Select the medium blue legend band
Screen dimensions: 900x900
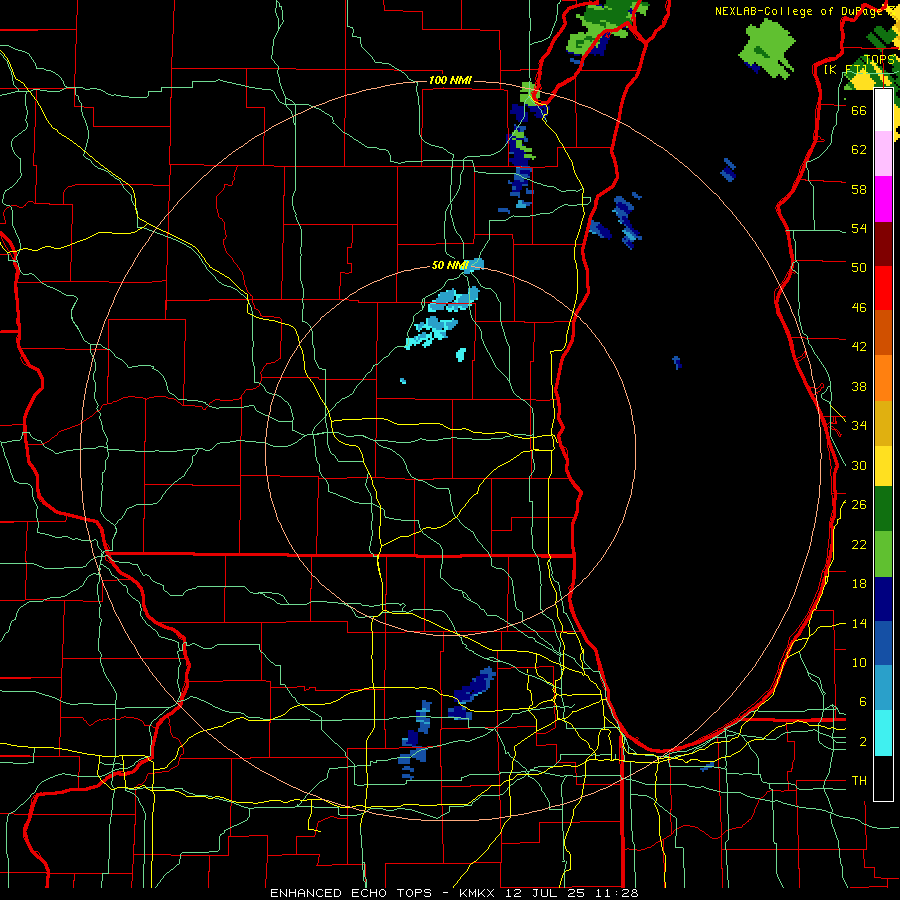pyautogui.click(x=883, y=643)
